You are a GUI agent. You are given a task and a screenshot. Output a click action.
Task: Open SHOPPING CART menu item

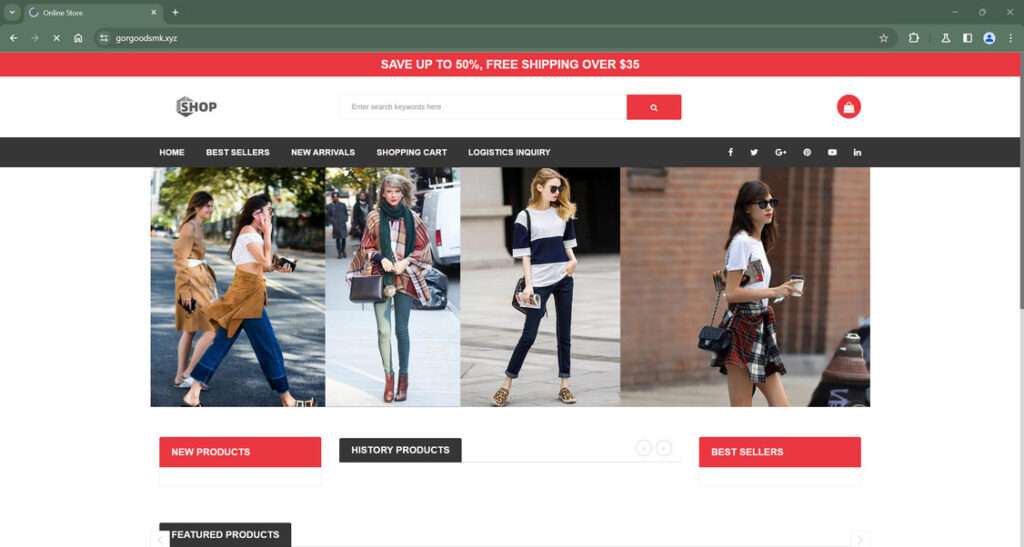coord(411,152)
